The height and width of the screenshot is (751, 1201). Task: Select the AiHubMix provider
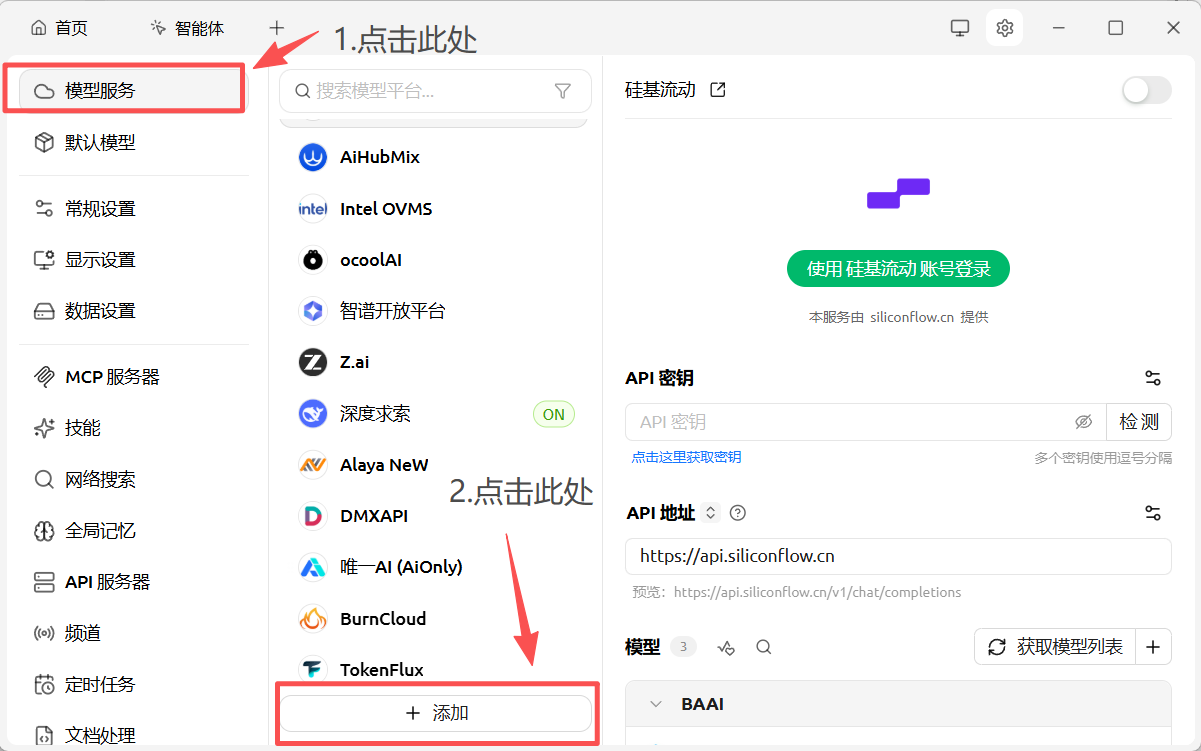[x=435, y=157]
